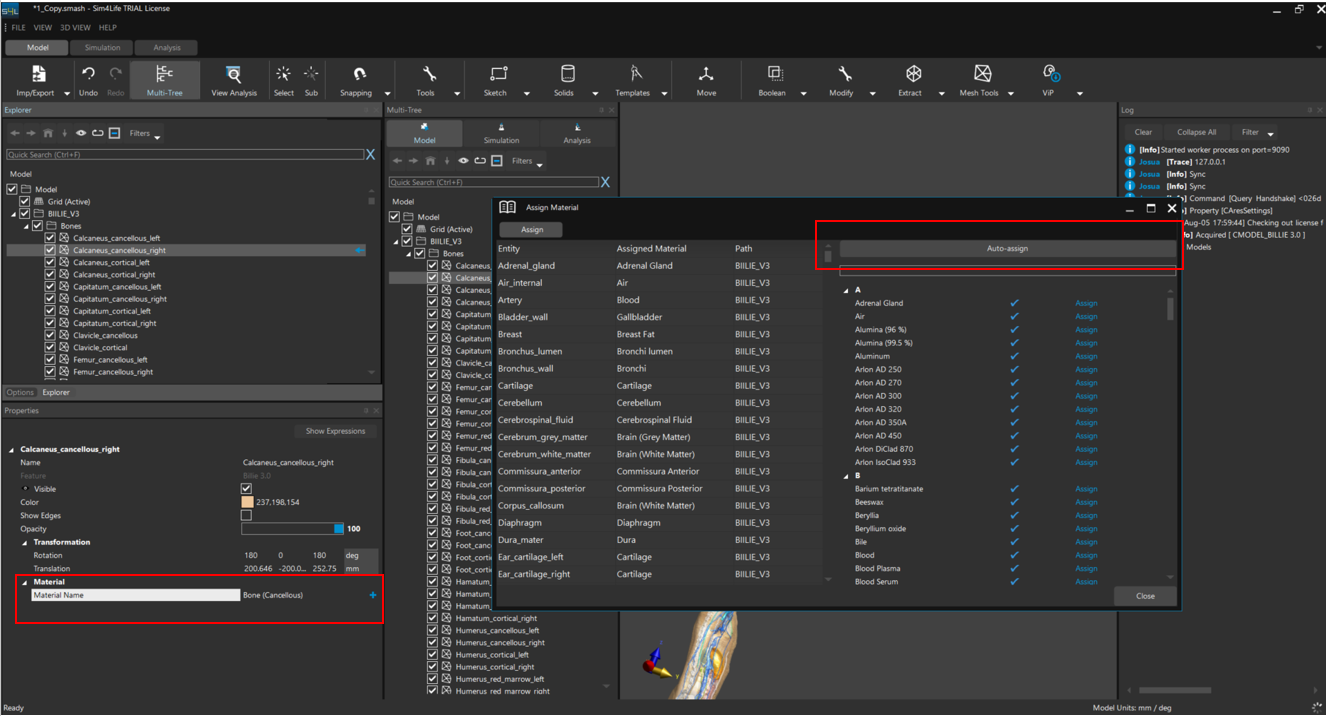
Task: Click the color swatch for Color property
Action: (247, 502)
